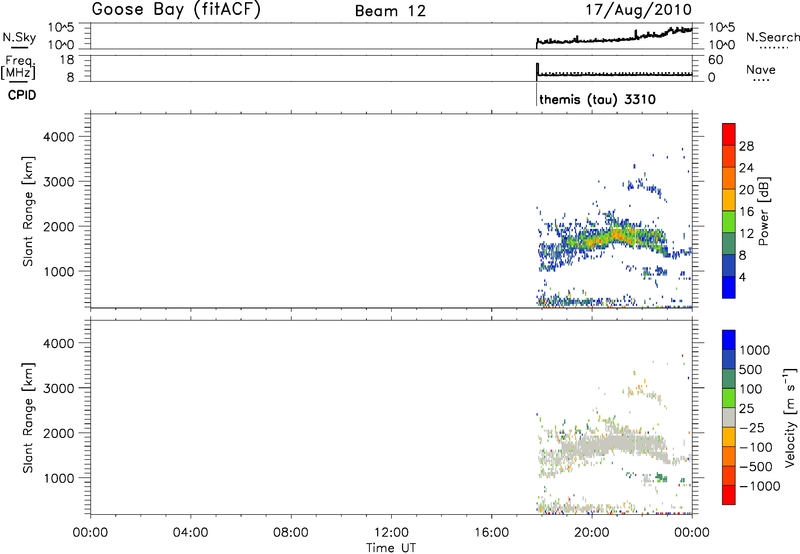Click the 17/Aug/2010 date text
Viewport: 800px width, 554px height.
[x=638, y=10]
